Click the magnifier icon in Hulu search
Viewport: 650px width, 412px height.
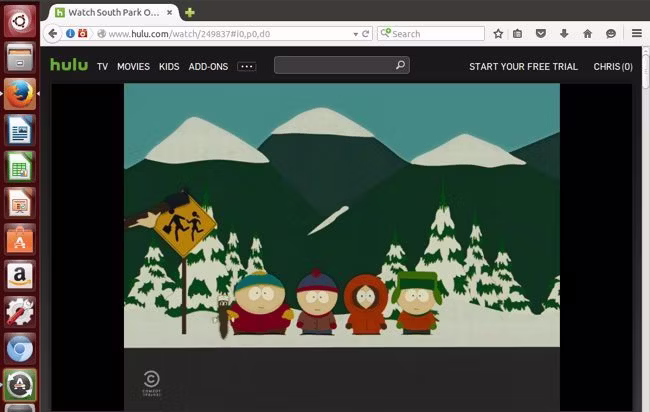click(x=400, y=65)
